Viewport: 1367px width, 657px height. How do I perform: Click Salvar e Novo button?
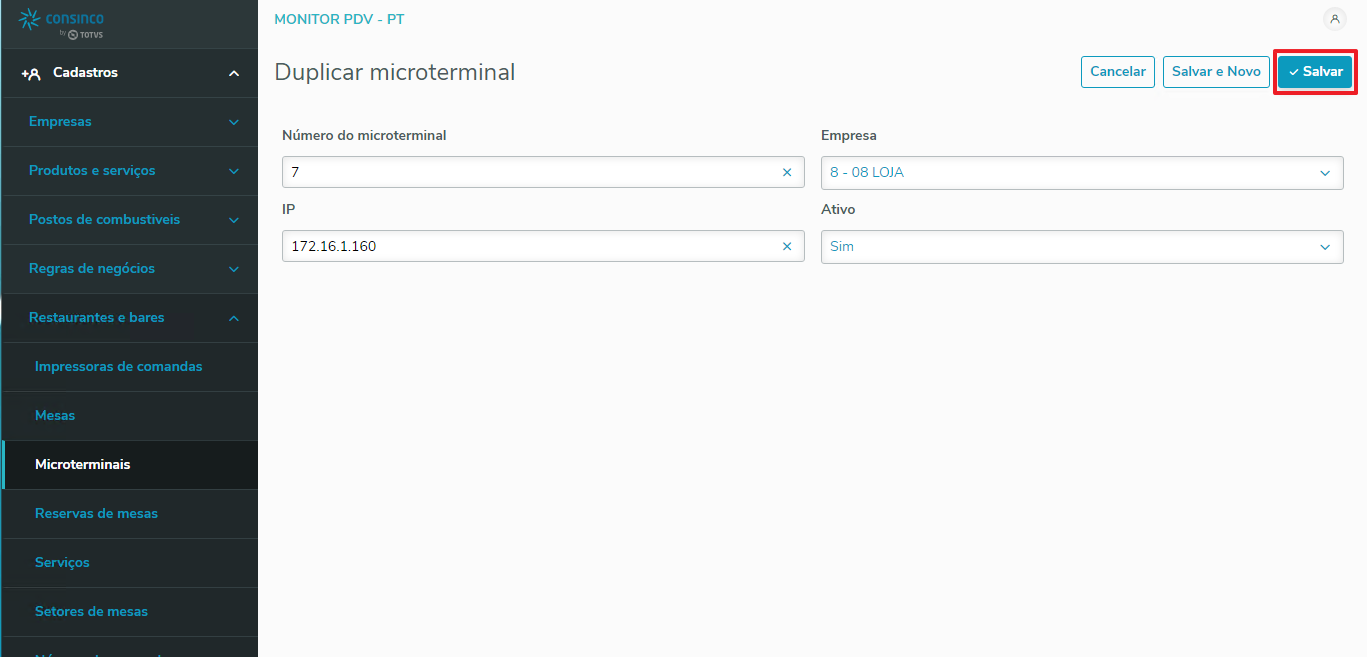tap(1215, 72)
